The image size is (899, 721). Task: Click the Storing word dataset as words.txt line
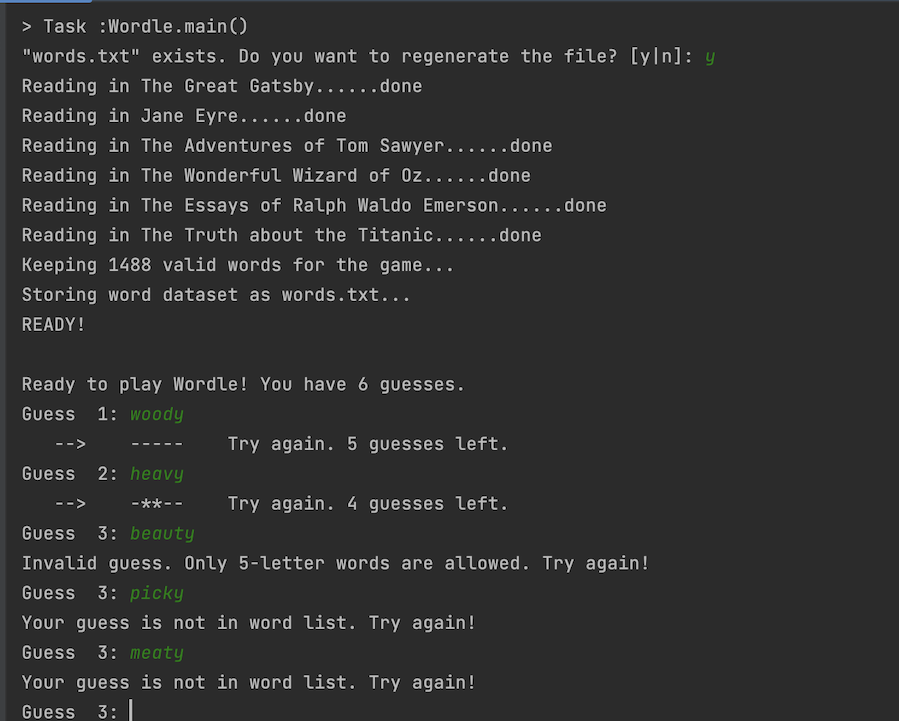pos(216,295)
